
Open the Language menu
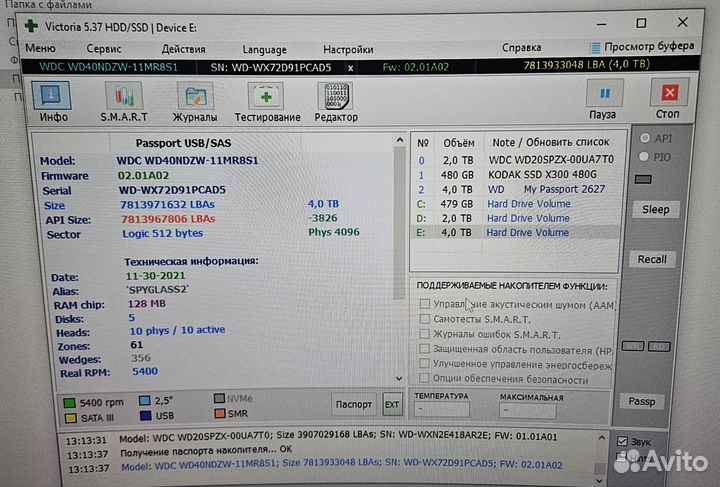click(x=264, y=50)
